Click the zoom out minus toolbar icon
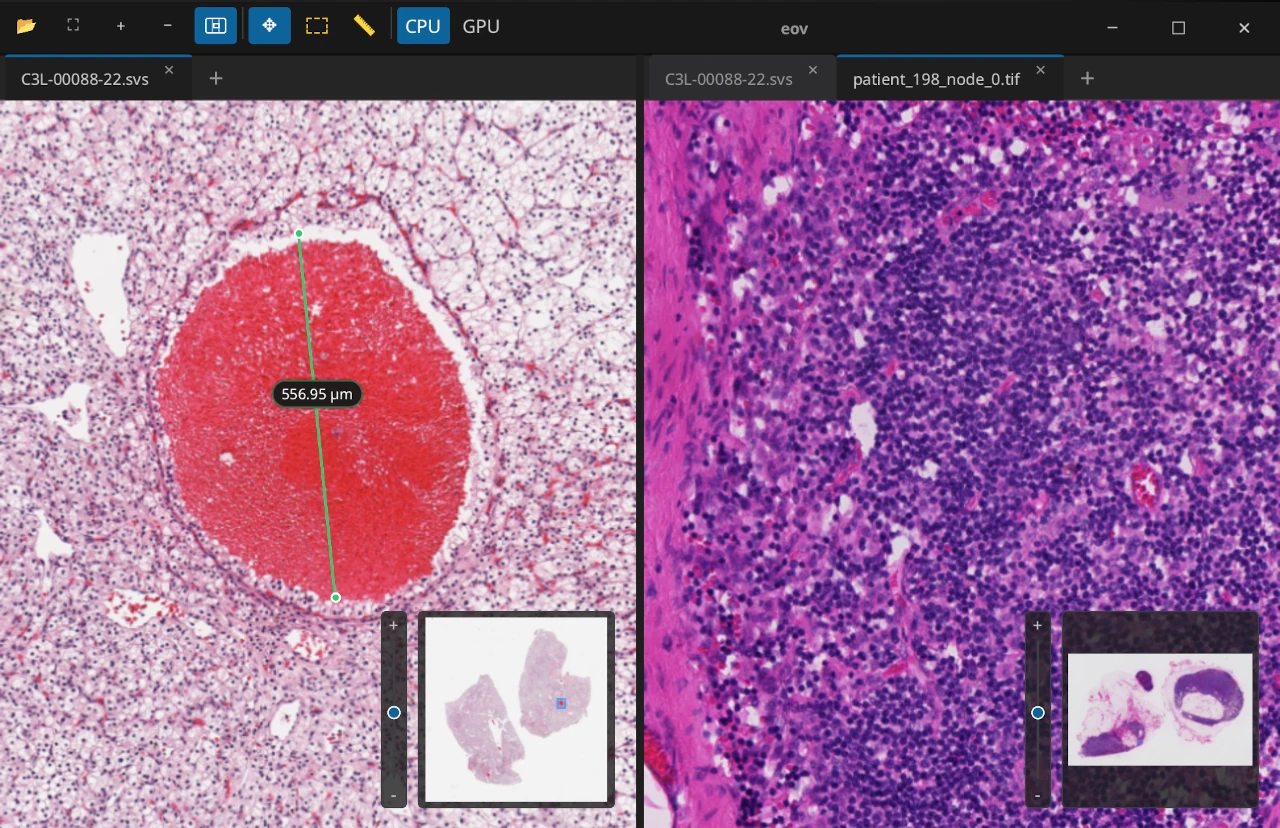This screenshot has width=1280, height=828. point(167,26)
